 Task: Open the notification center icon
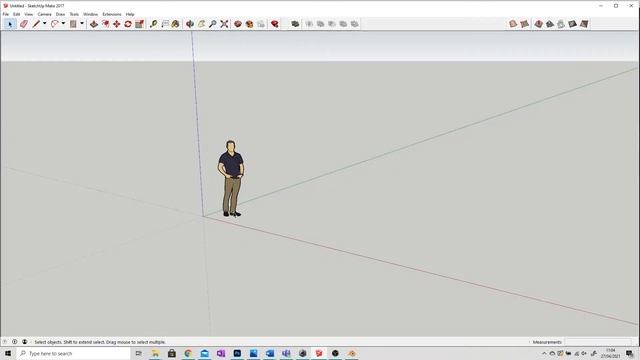click(x=629, y=353)
